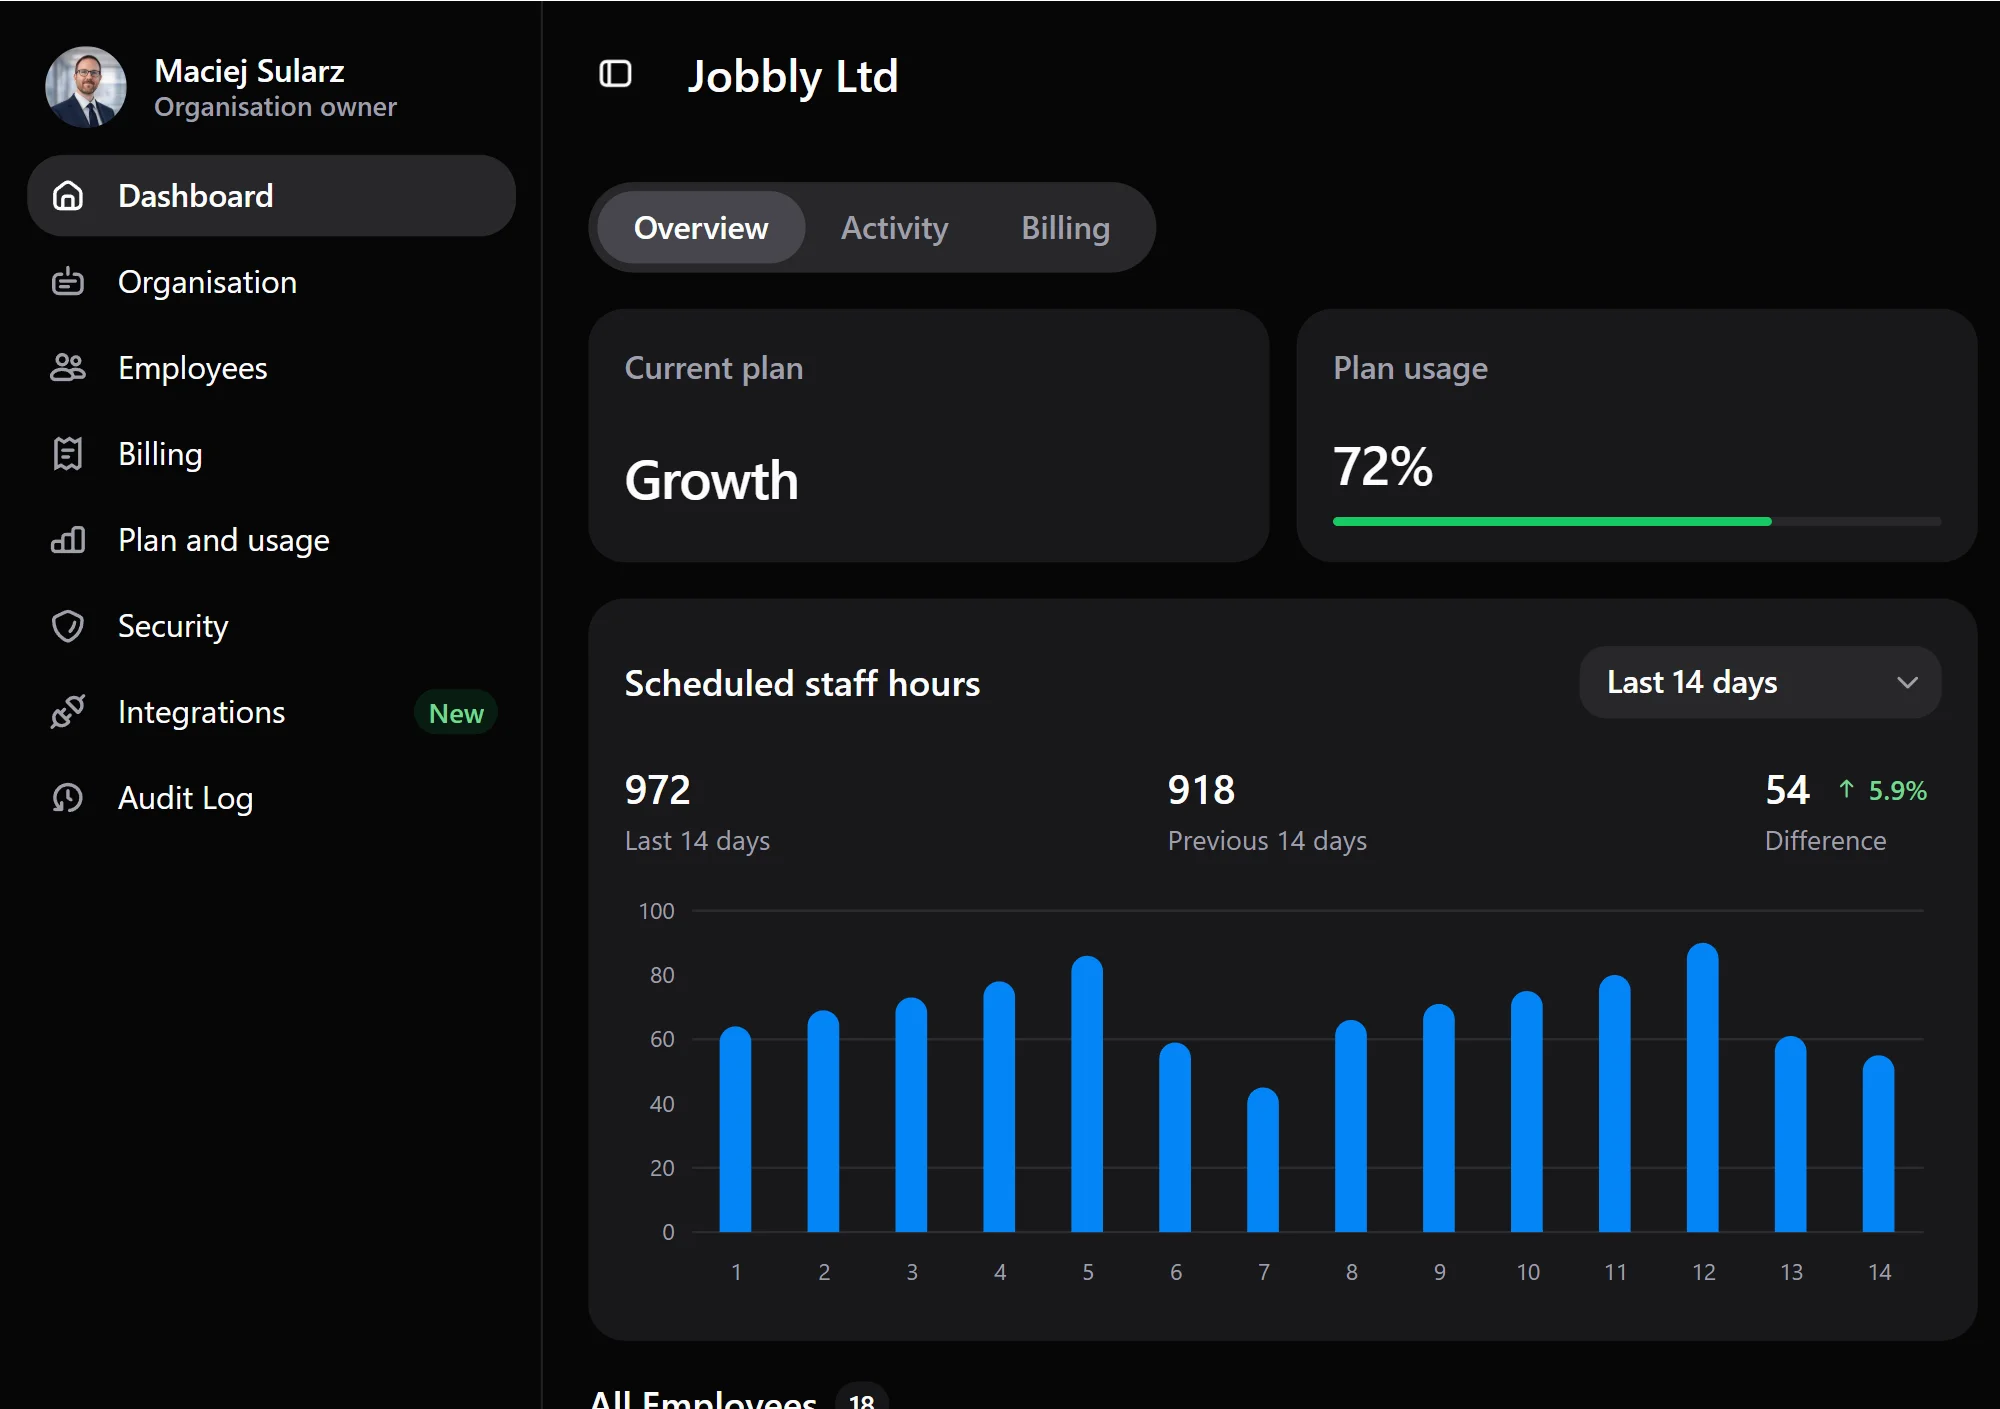The height and width of the screenshot is (1409, 2000).
Task: Toggle the sidebar panel icon
Action: [615, 74]
